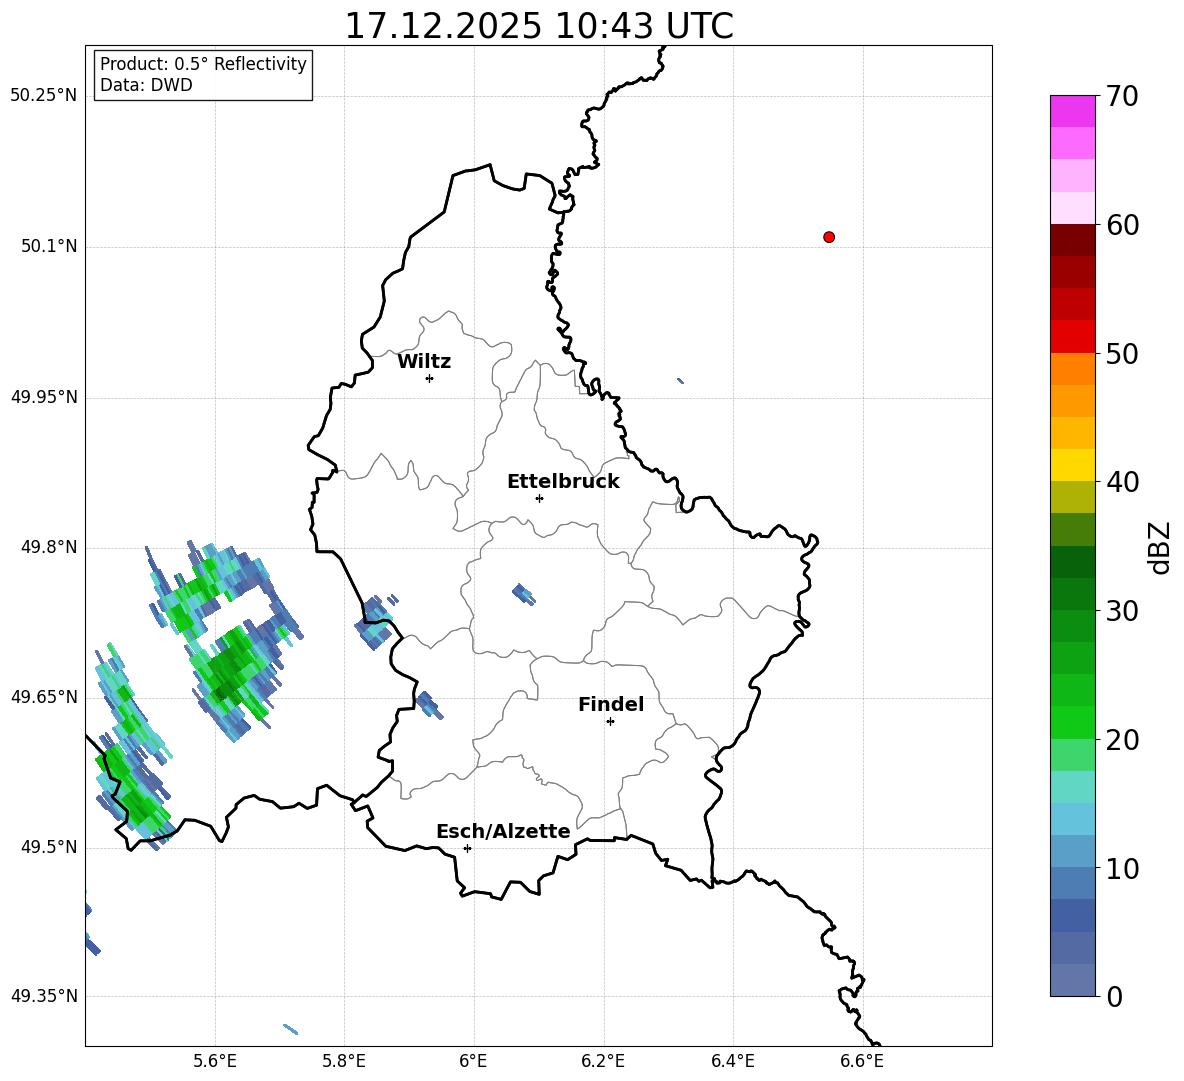1184x1081 pixels.
Task: Click the title 17.12.2025 10:43 UTC
Action: (x=539, y=26)
